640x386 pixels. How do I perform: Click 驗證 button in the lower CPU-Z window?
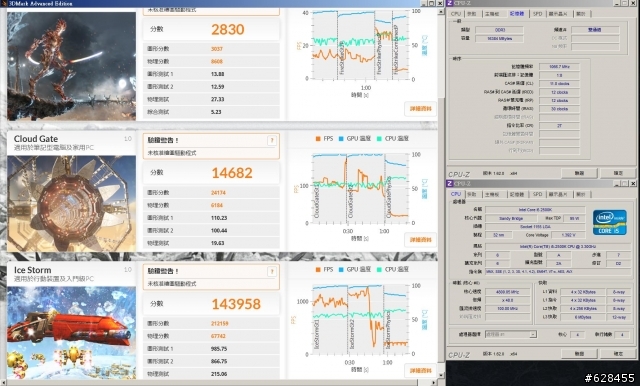click(x=580, y=353)
